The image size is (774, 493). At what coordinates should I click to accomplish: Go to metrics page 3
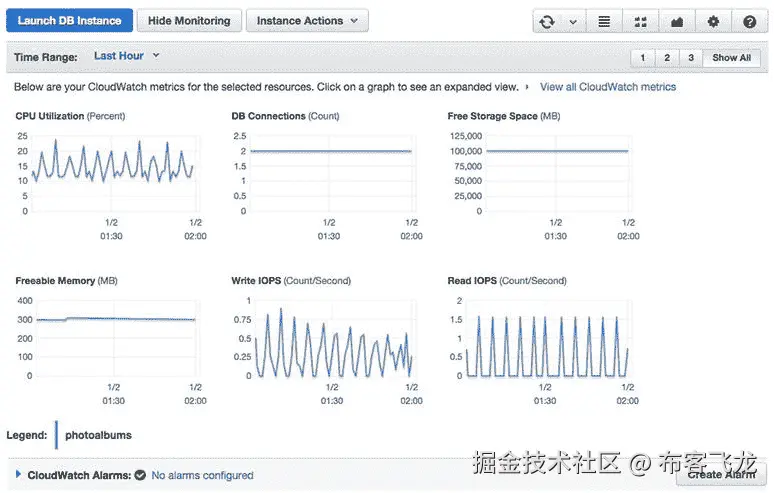point(691,58)
